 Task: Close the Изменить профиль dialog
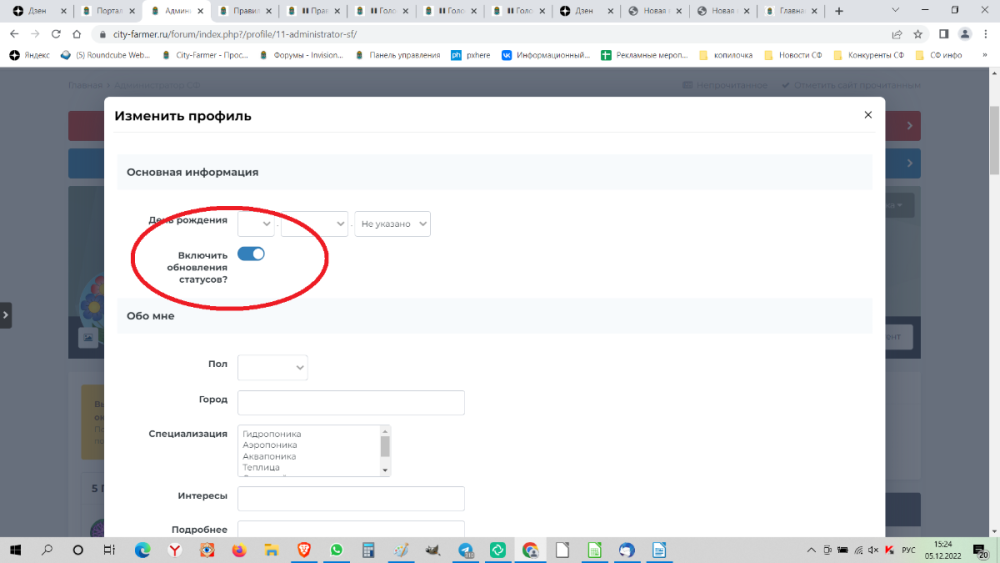(x=868, y=116)
